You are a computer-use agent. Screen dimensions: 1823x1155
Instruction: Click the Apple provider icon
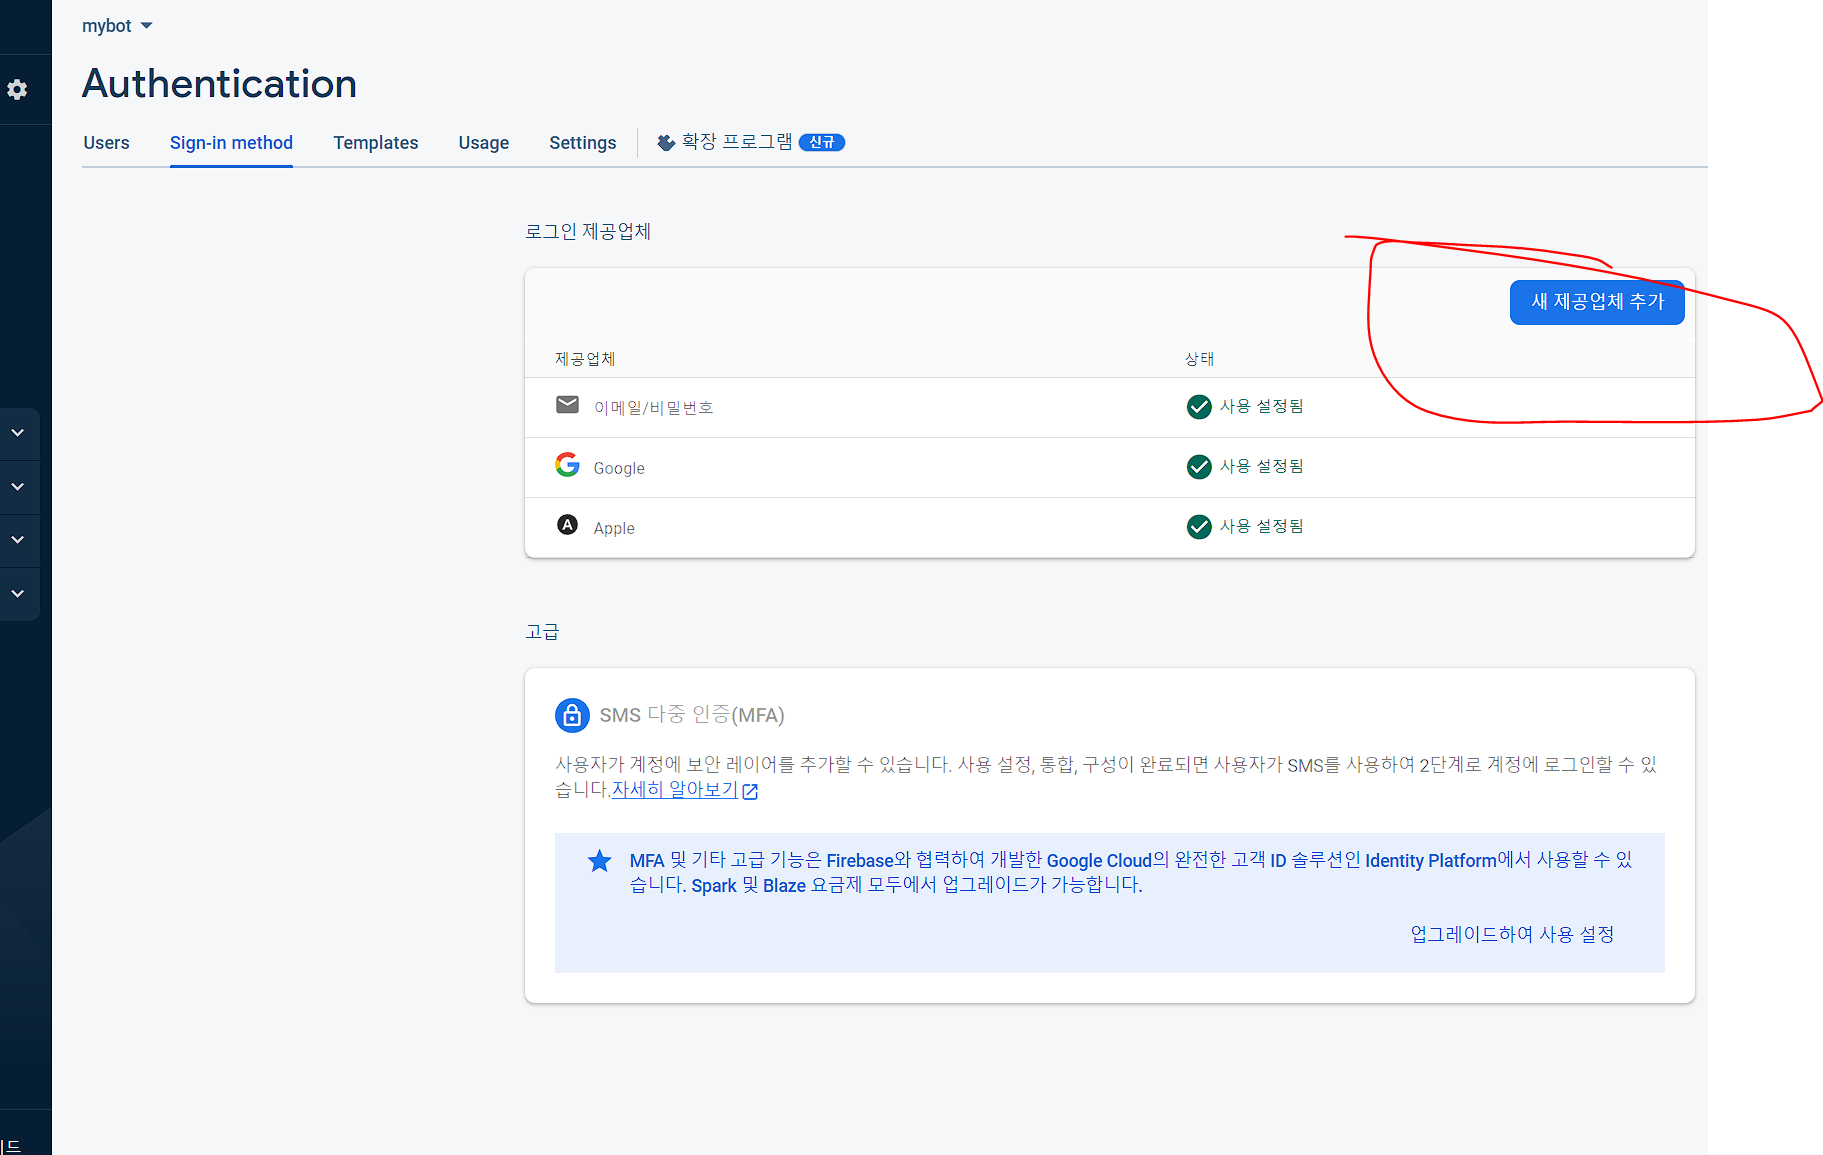point(567,525)
